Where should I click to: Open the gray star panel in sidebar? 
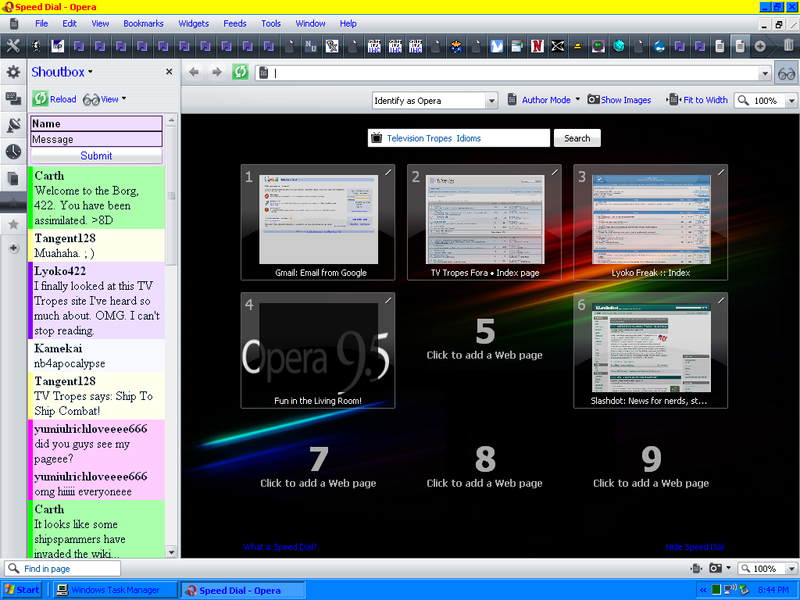coord(13,224)
